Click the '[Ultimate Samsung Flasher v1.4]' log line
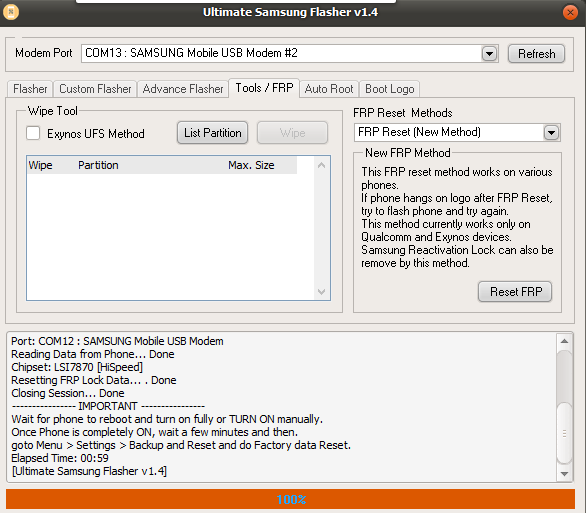 tap(89, 471)
